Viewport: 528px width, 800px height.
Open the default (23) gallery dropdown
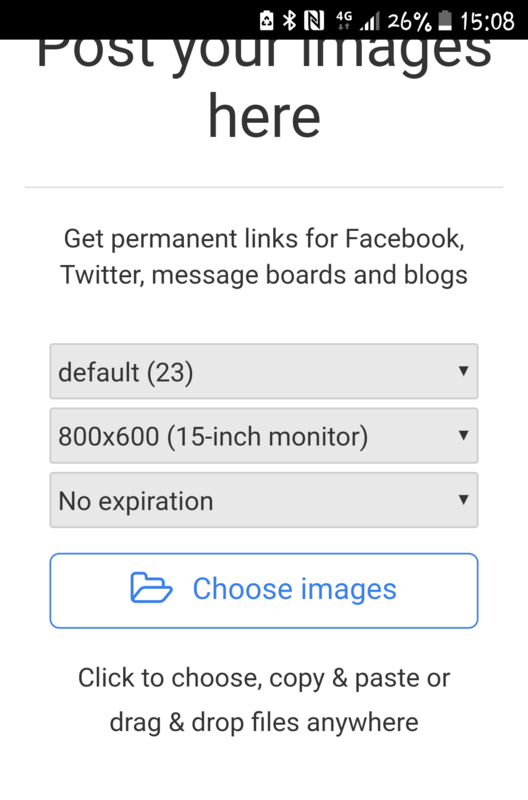[x=264, y=371]
